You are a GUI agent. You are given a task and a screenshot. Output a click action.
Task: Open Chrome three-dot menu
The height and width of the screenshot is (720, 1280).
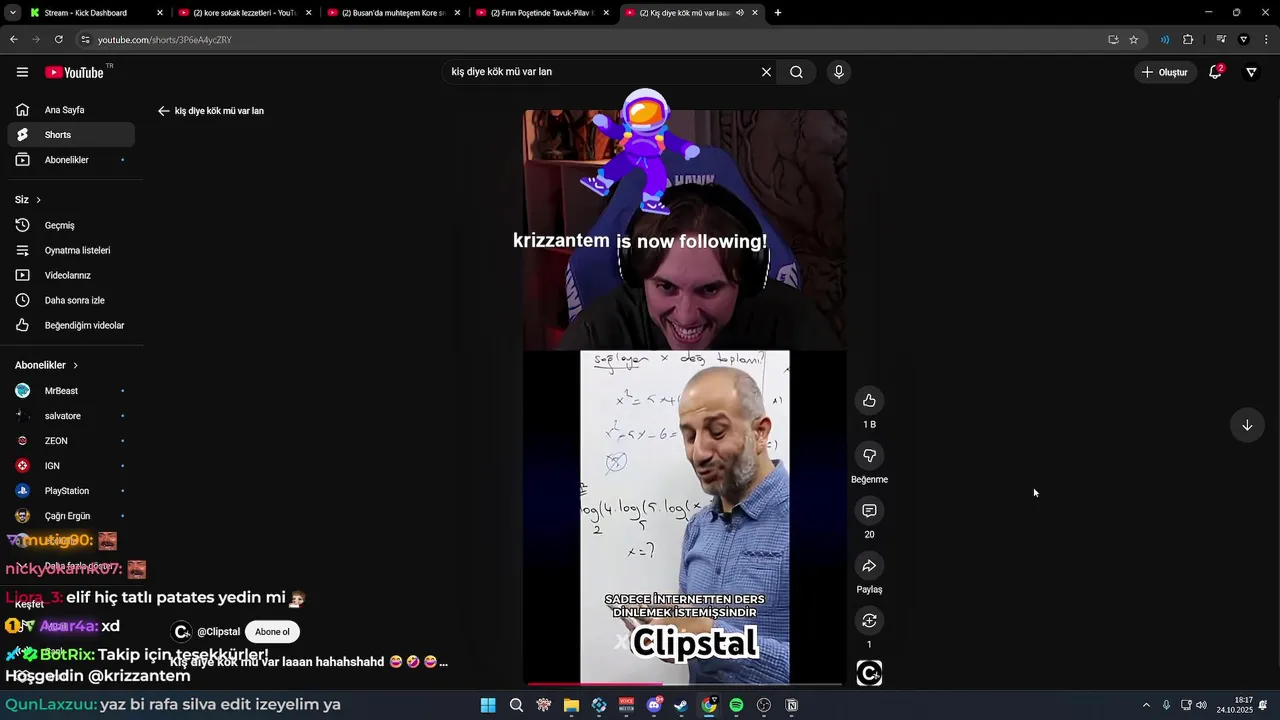[x=1267, y=39]
